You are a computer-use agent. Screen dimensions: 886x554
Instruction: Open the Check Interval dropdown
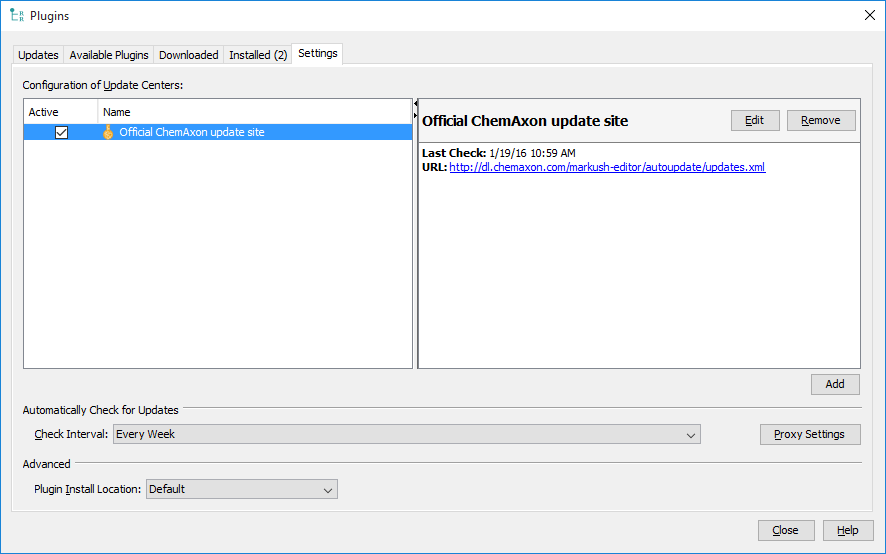406,434
